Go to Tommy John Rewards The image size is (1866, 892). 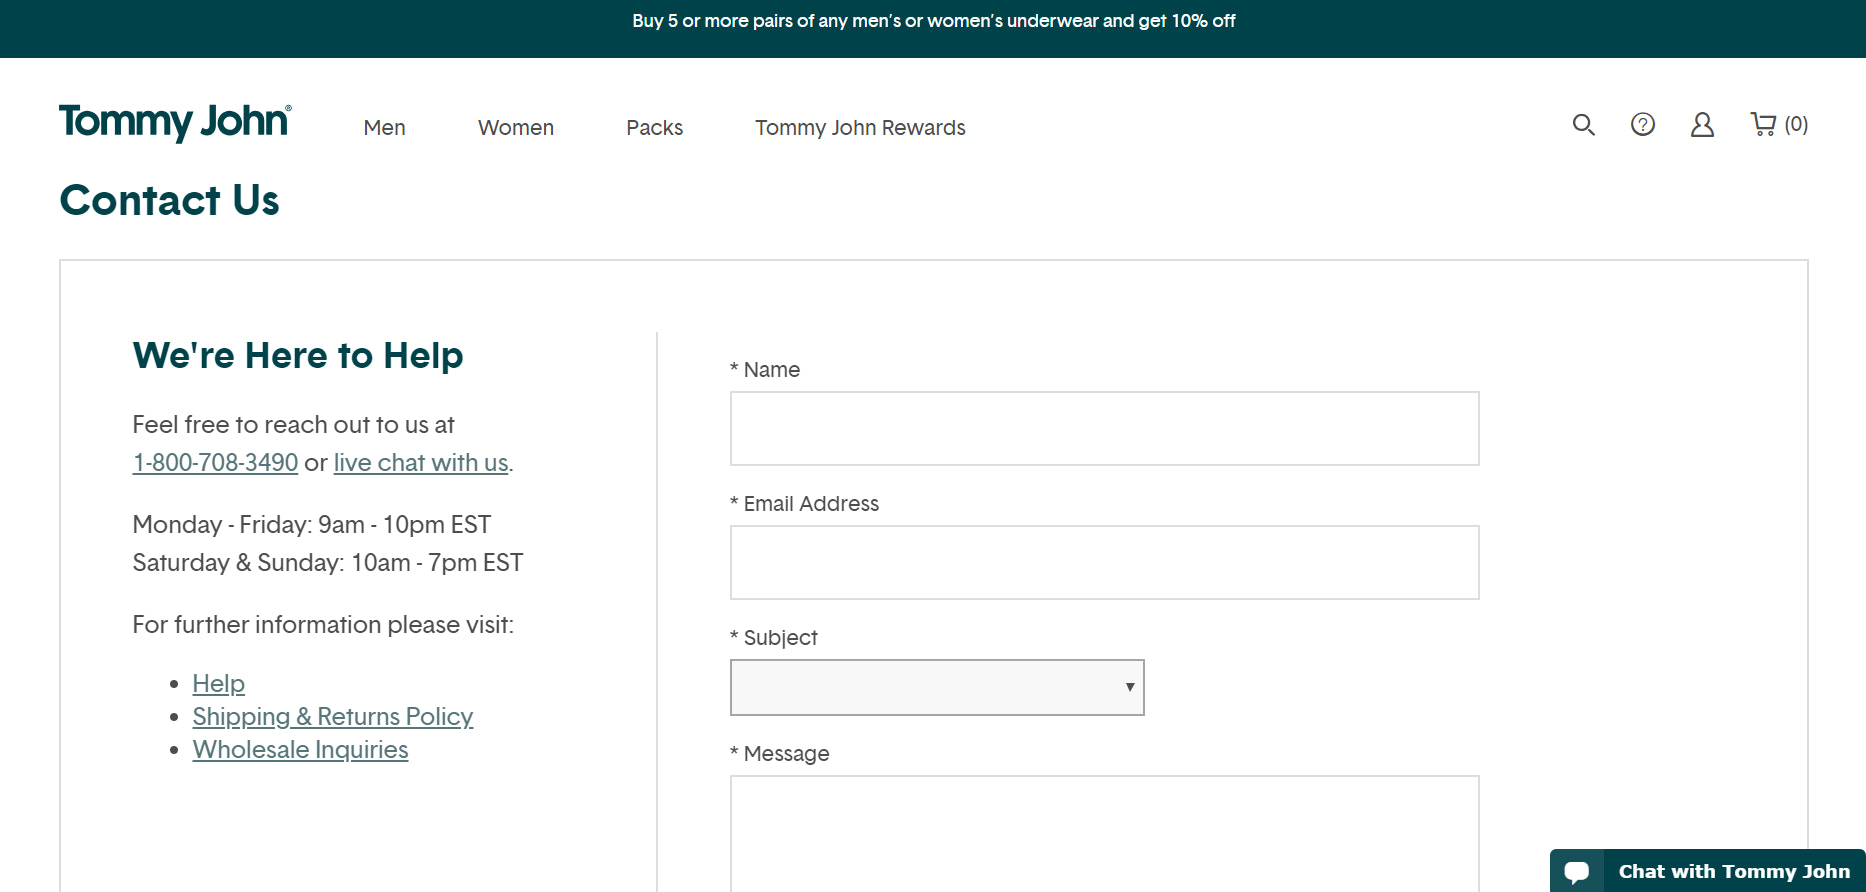click(860, 128)
